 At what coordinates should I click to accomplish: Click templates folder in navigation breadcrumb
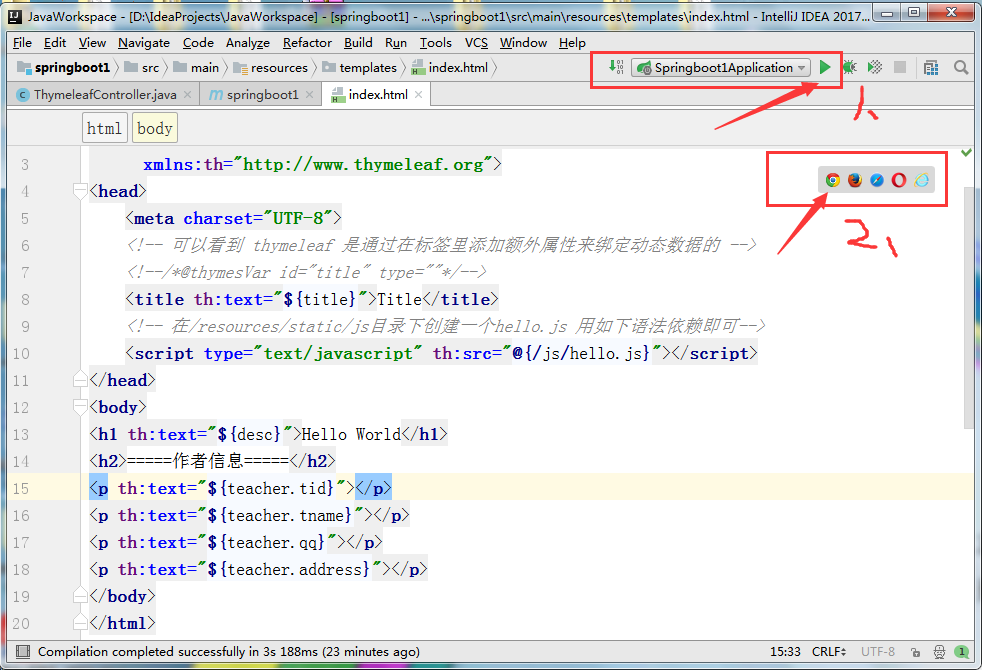[x=359, y=68]
